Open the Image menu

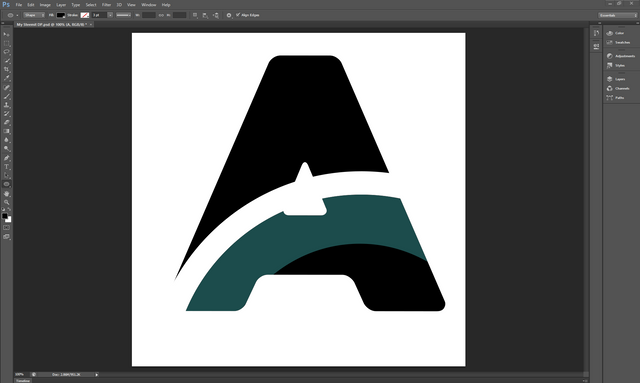tap(45, 5)
